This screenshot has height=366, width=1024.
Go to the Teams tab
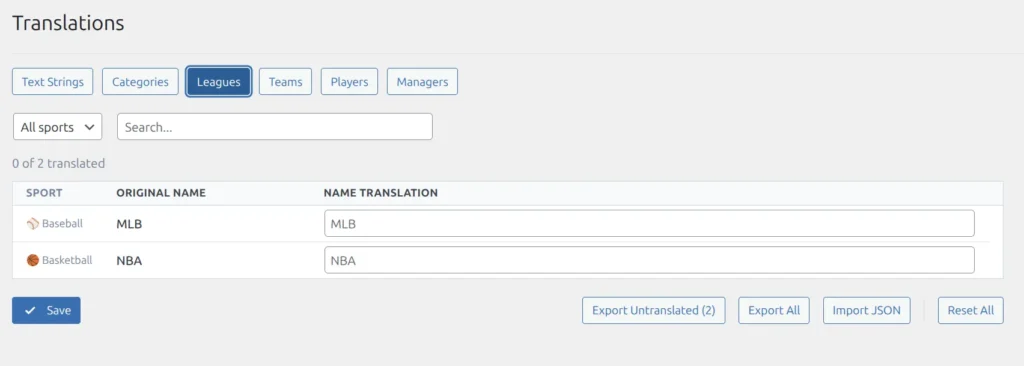285,82
